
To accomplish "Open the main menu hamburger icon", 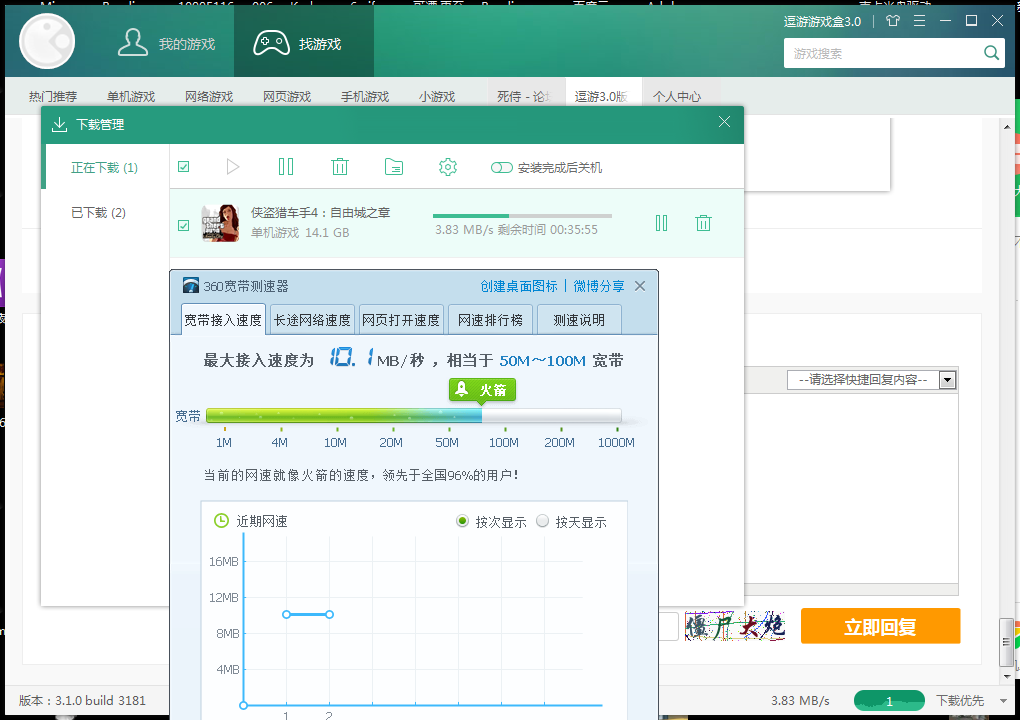I will [x=919, y=21].
